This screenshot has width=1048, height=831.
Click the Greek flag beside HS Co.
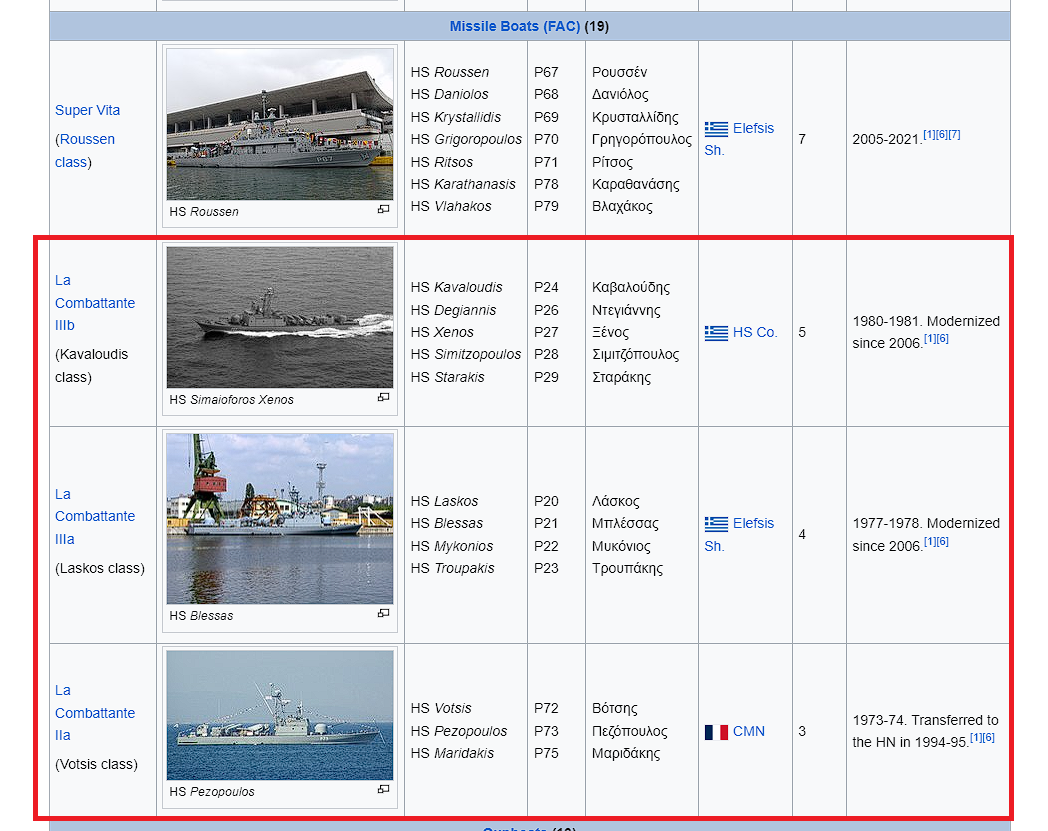716,332
